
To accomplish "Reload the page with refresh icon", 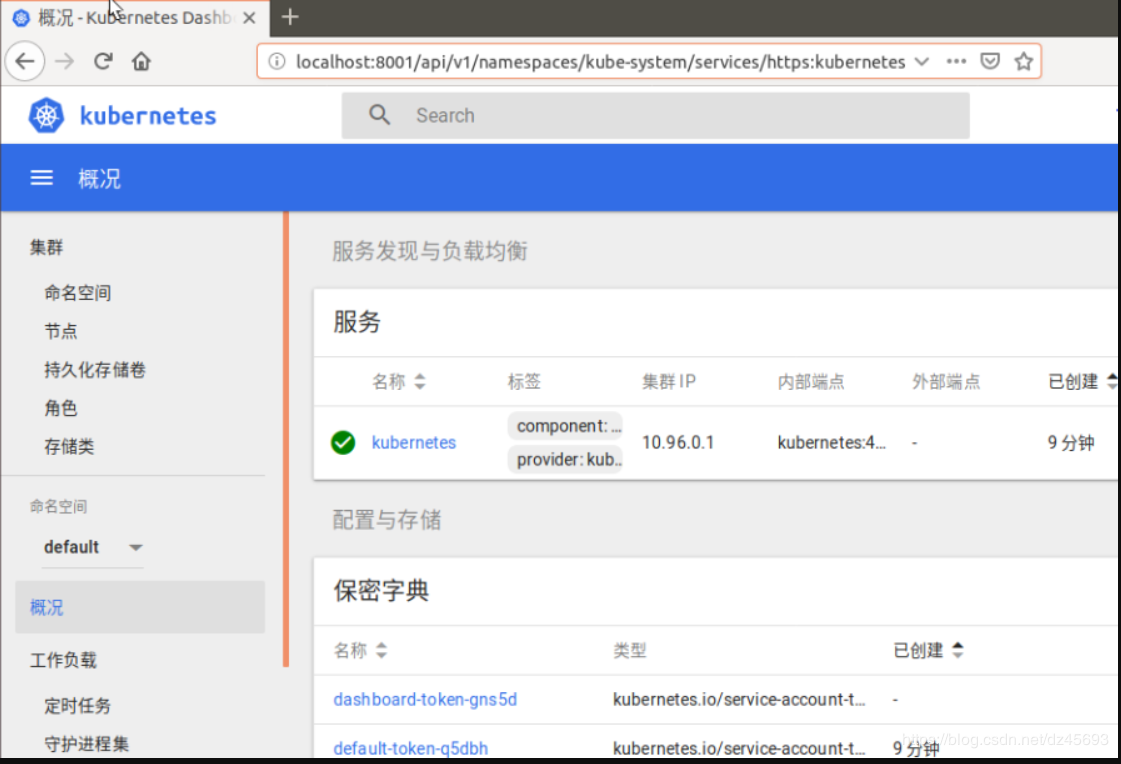I will 103,61.
